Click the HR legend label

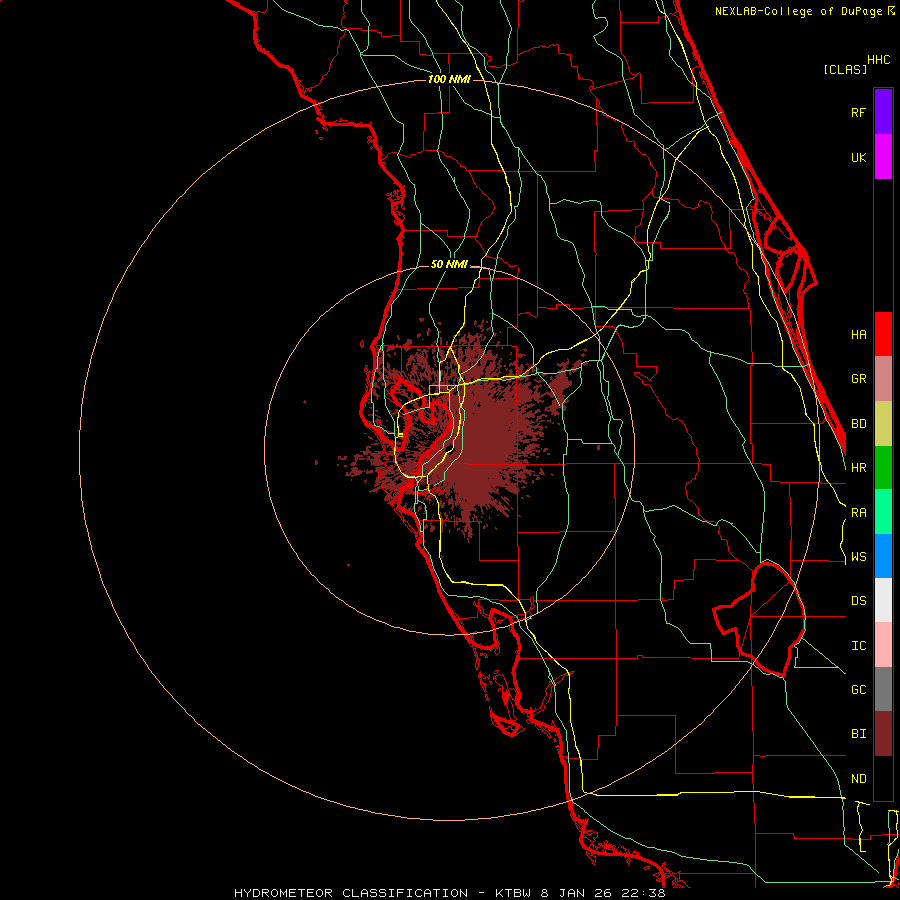pyautogui.click(x=858, y=468)
